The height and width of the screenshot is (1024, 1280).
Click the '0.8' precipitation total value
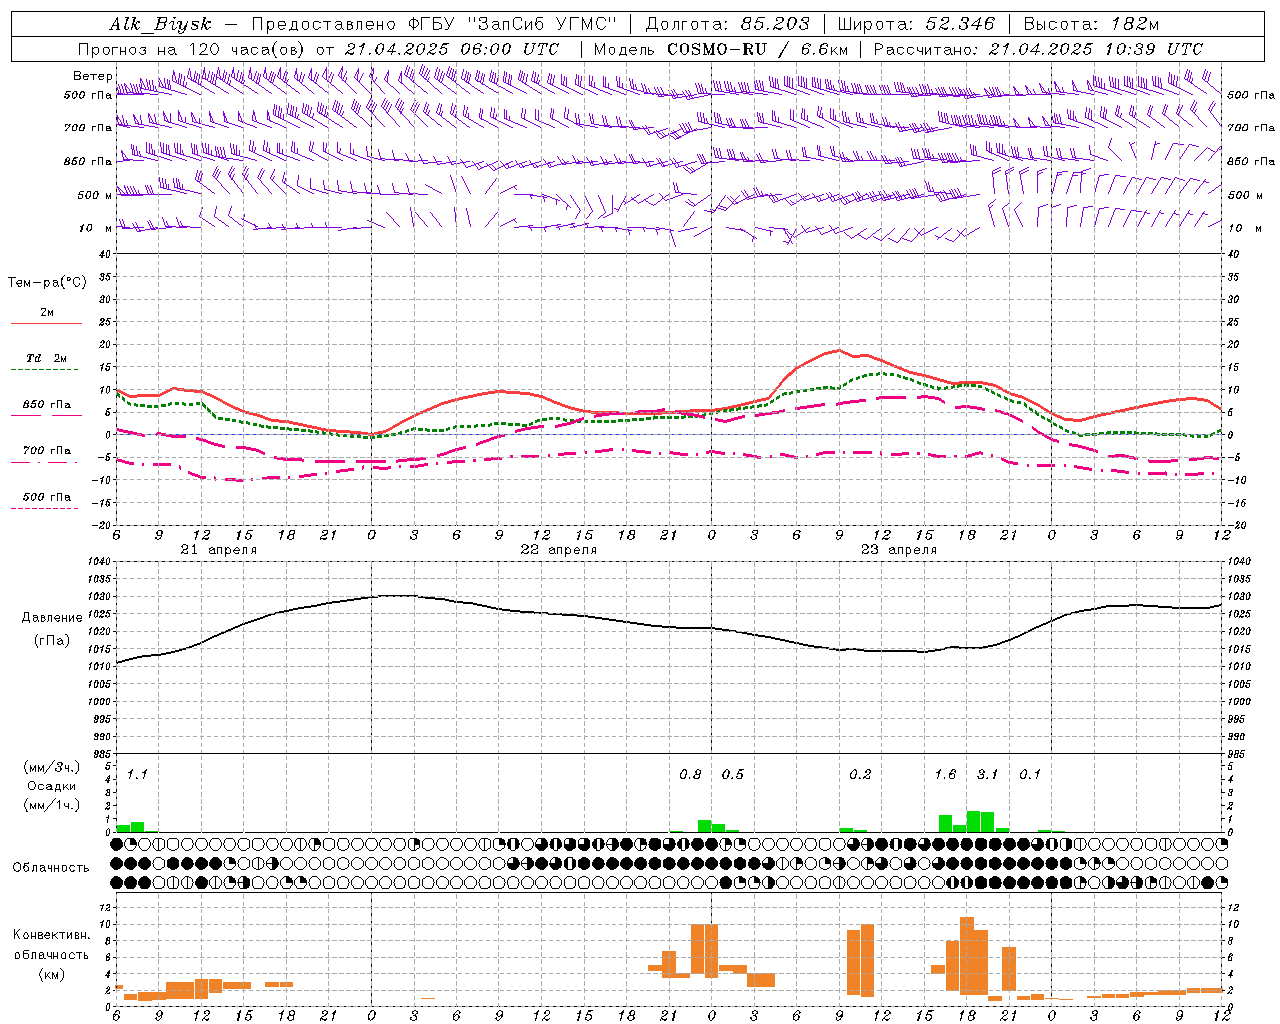690,775
